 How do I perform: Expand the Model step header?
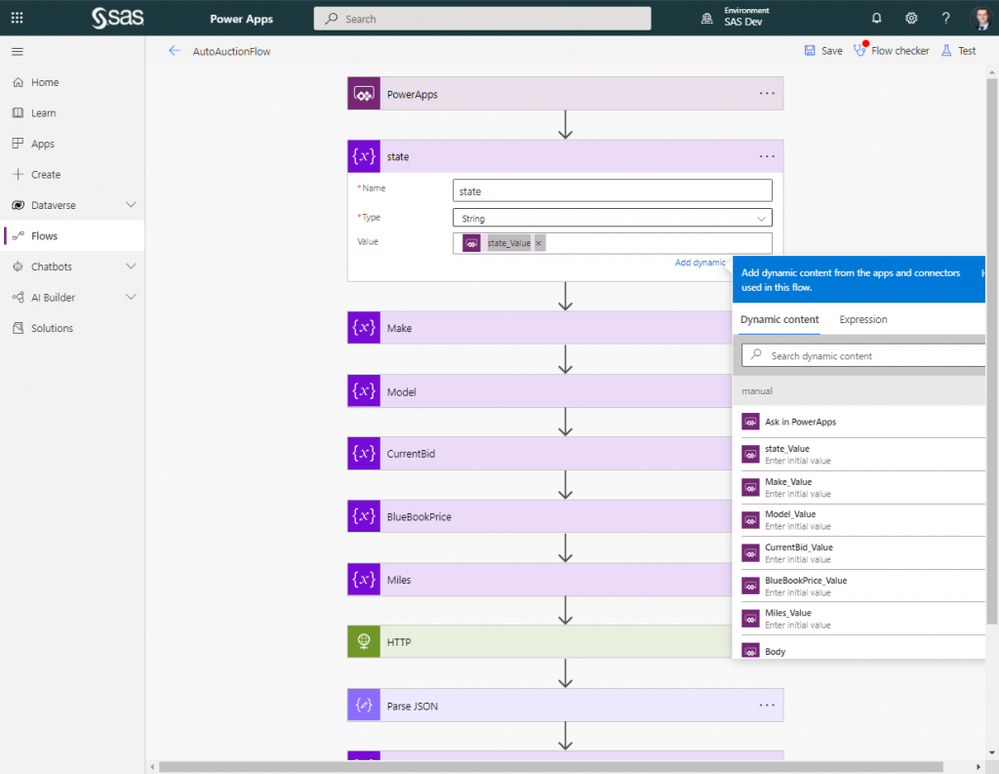point(540,391)
